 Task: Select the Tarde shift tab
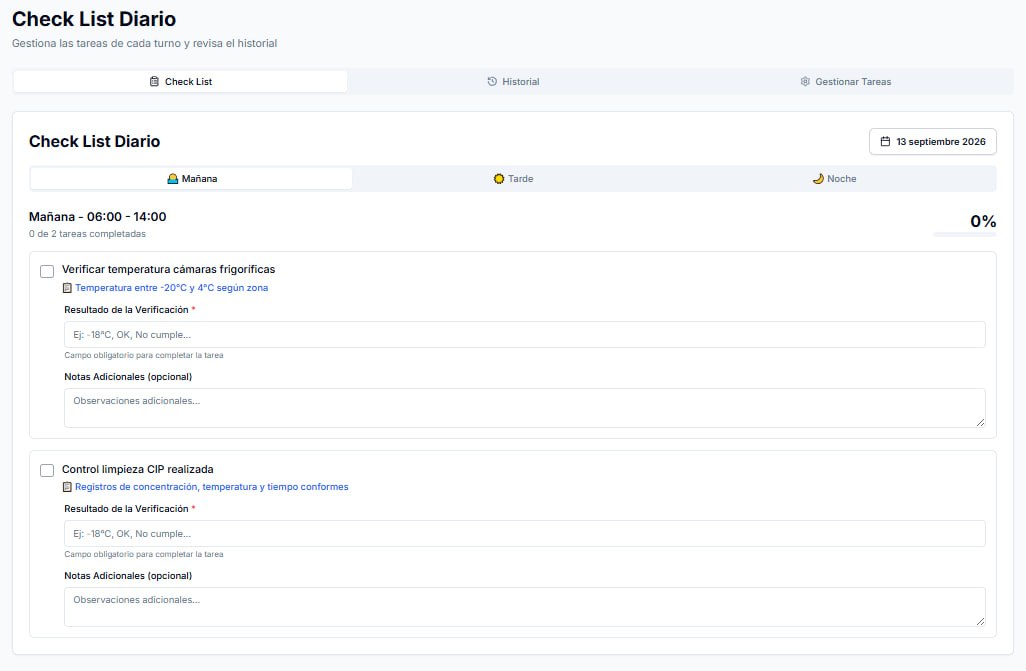[x=513, y=179]
